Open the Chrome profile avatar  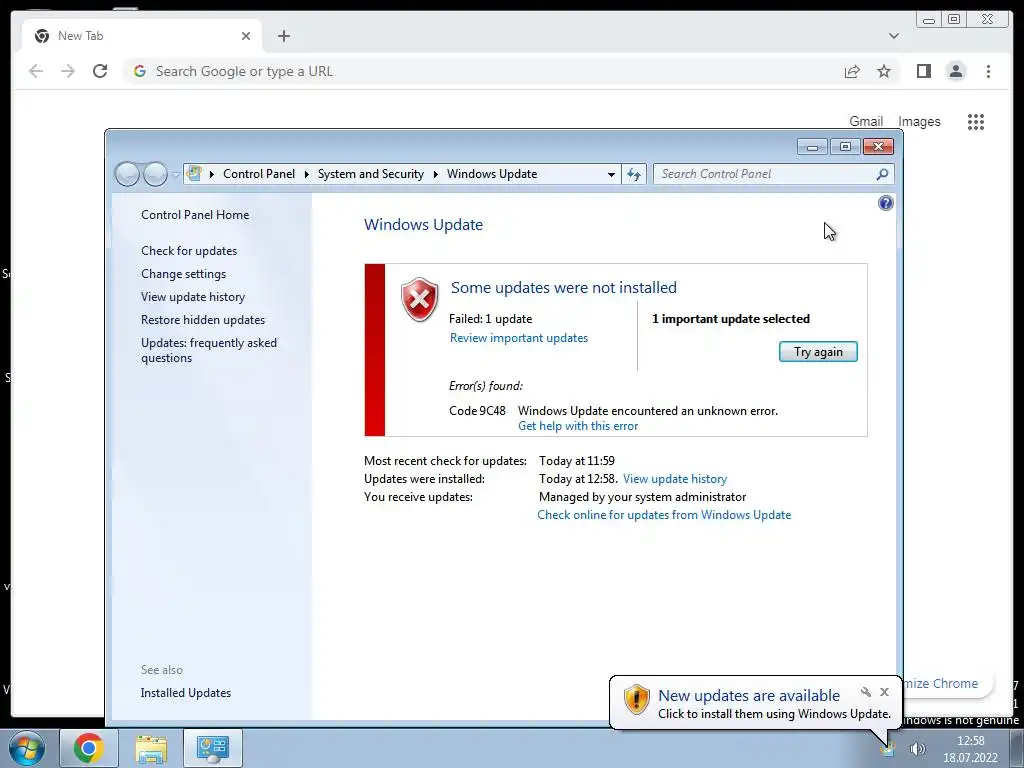coord(956,71)
